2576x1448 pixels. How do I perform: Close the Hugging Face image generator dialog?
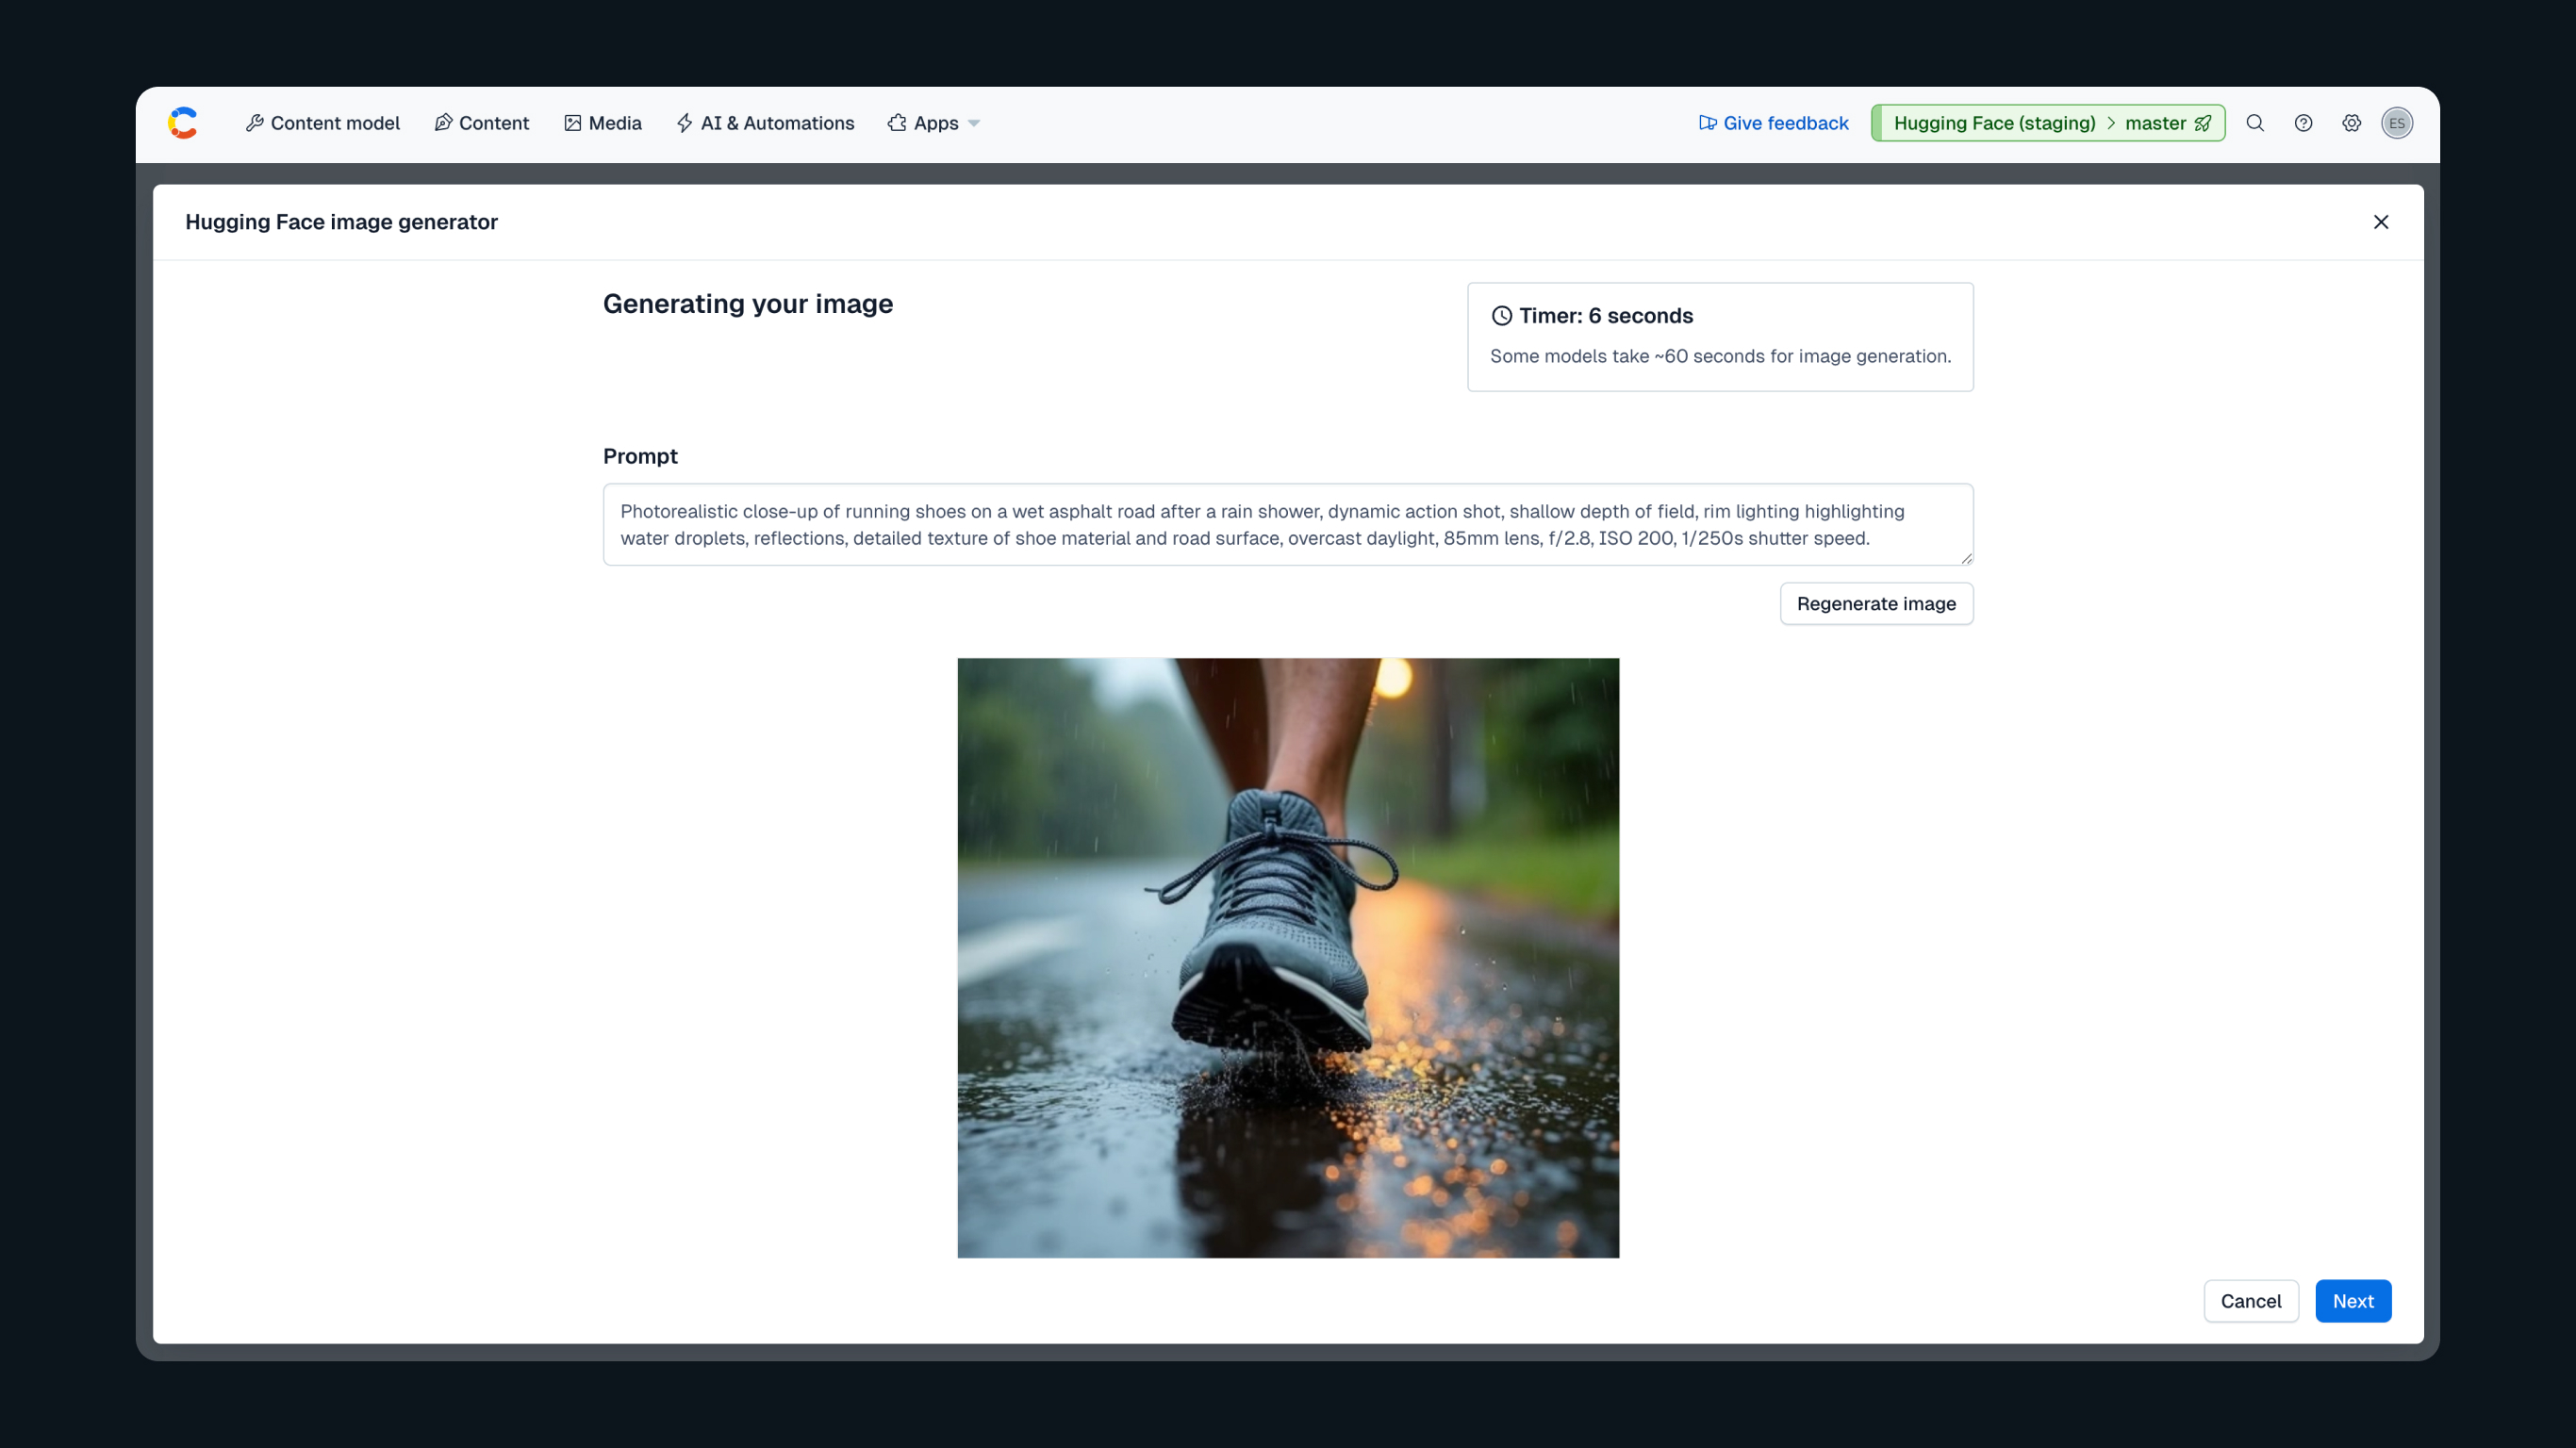point(2380,222)
